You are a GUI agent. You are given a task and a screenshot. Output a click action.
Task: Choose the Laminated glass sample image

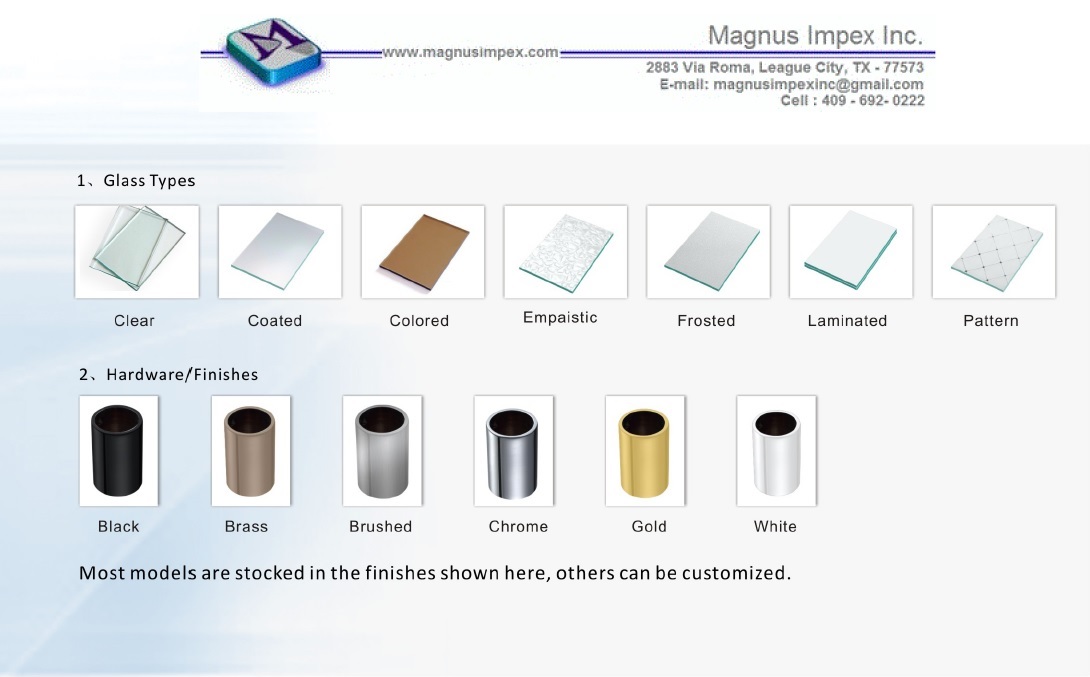pyautogui.click(x=851, y=252)
